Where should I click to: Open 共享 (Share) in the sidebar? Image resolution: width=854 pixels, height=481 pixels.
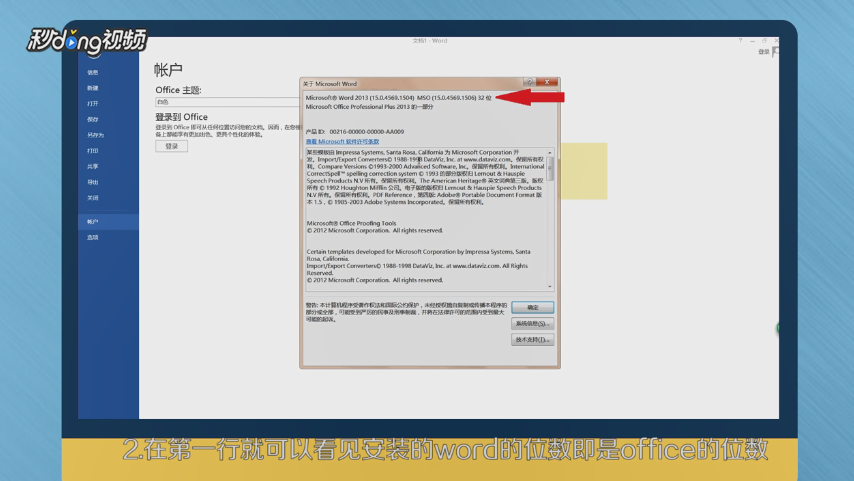(93, 167)
